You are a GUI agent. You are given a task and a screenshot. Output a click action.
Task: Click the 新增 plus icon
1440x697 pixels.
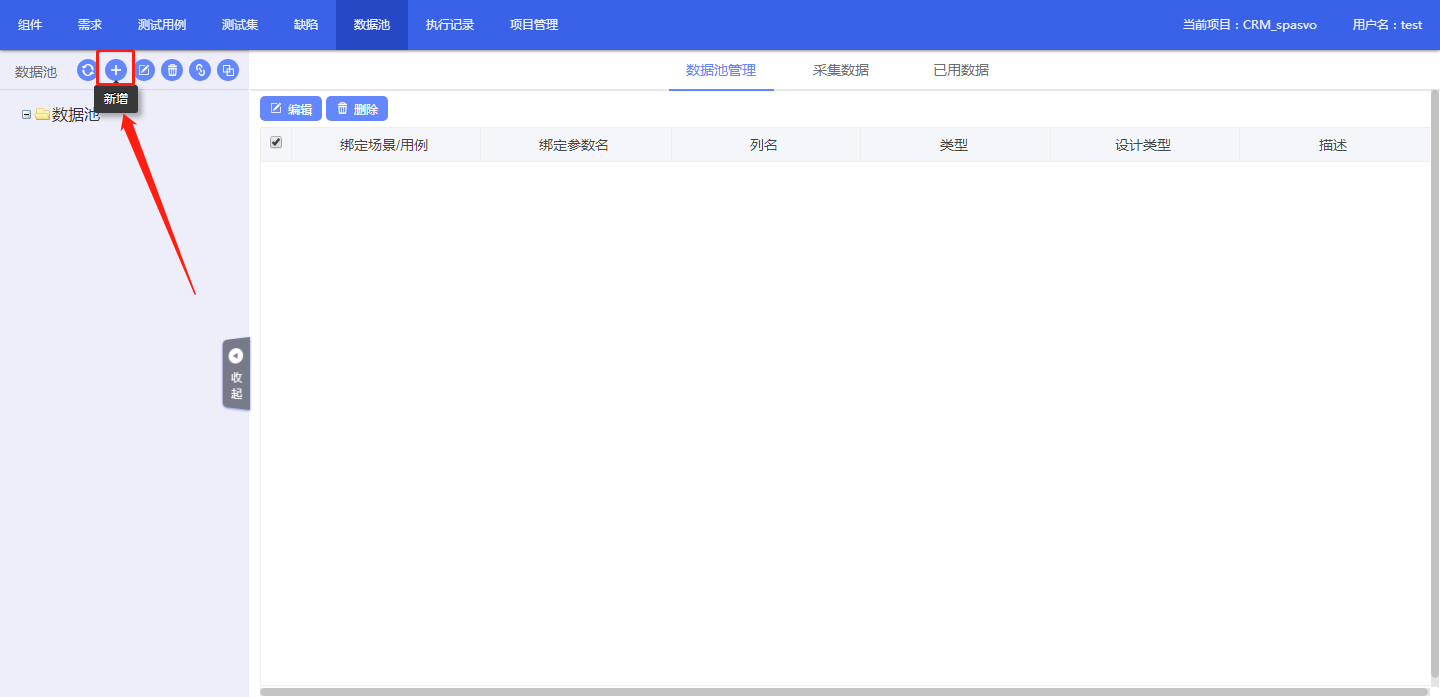pos(116,70)
